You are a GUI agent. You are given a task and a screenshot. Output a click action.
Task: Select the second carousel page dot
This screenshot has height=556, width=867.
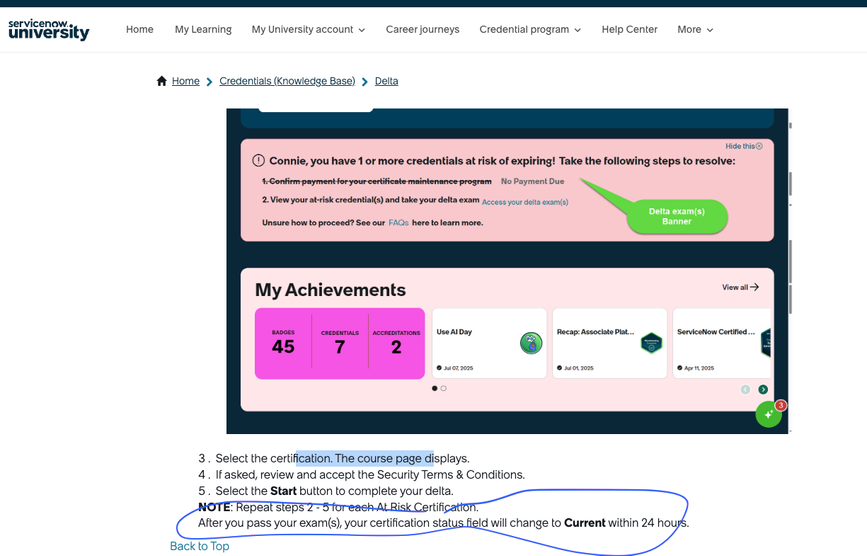point(443,389)
